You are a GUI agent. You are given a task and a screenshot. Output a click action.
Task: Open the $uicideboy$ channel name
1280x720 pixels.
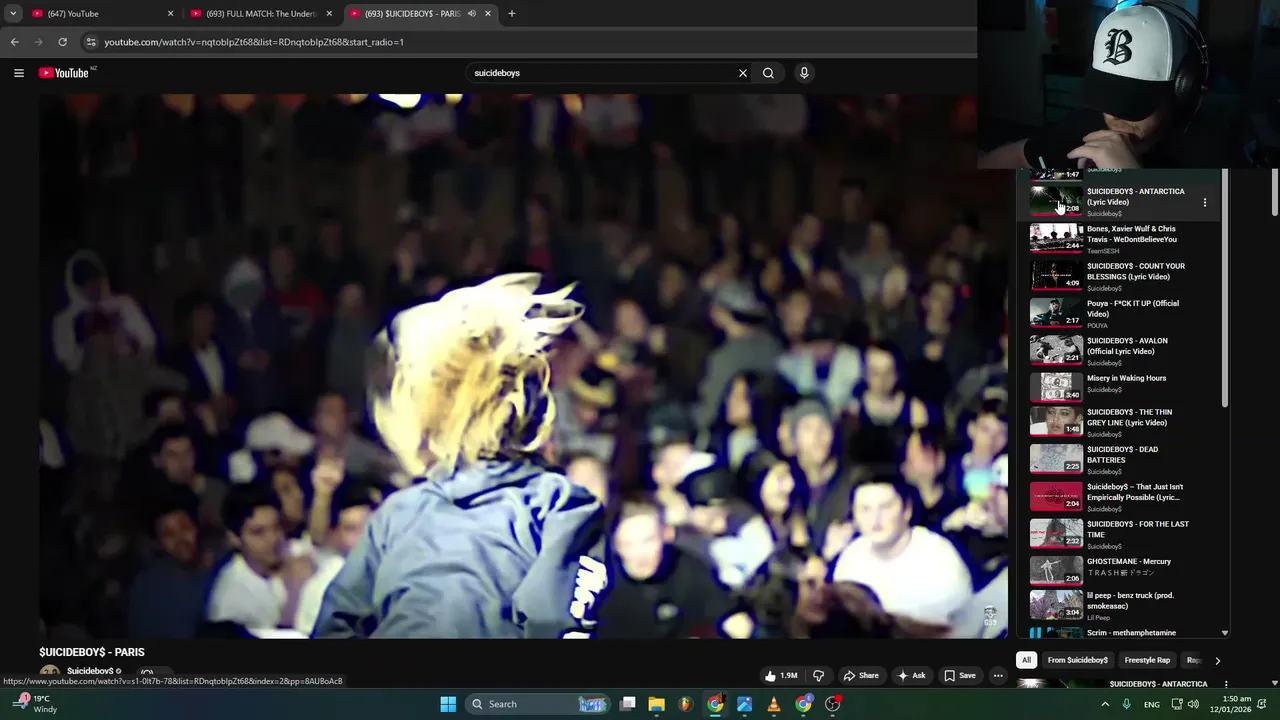(90, 671)
